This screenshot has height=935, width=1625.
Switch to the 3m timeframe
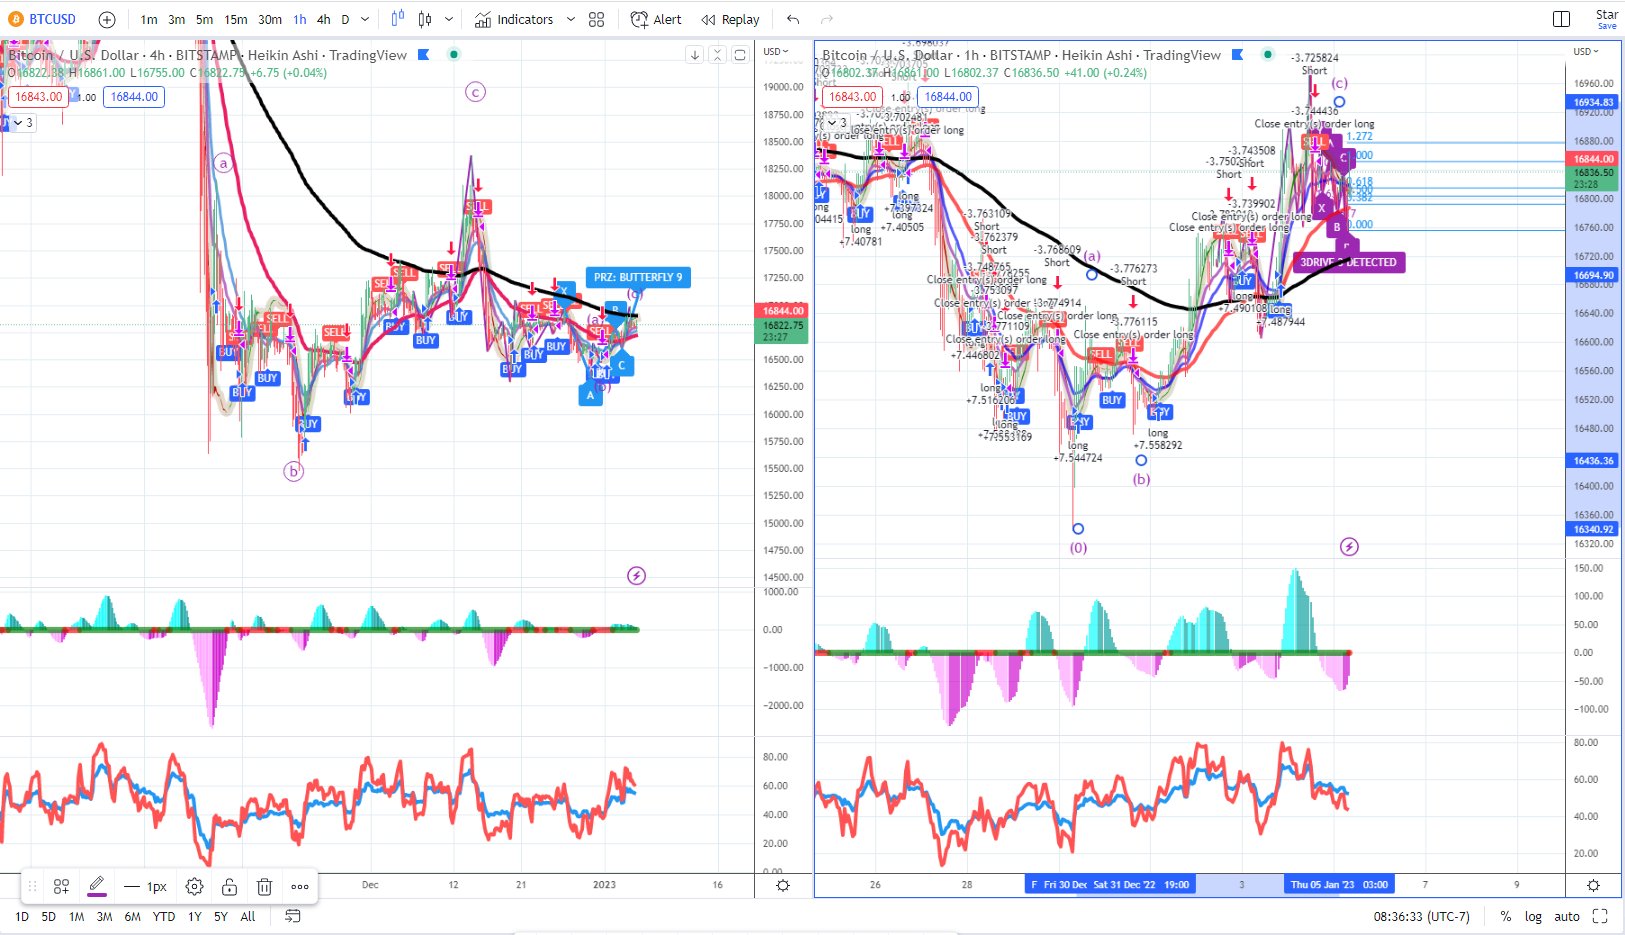(176, 19)
